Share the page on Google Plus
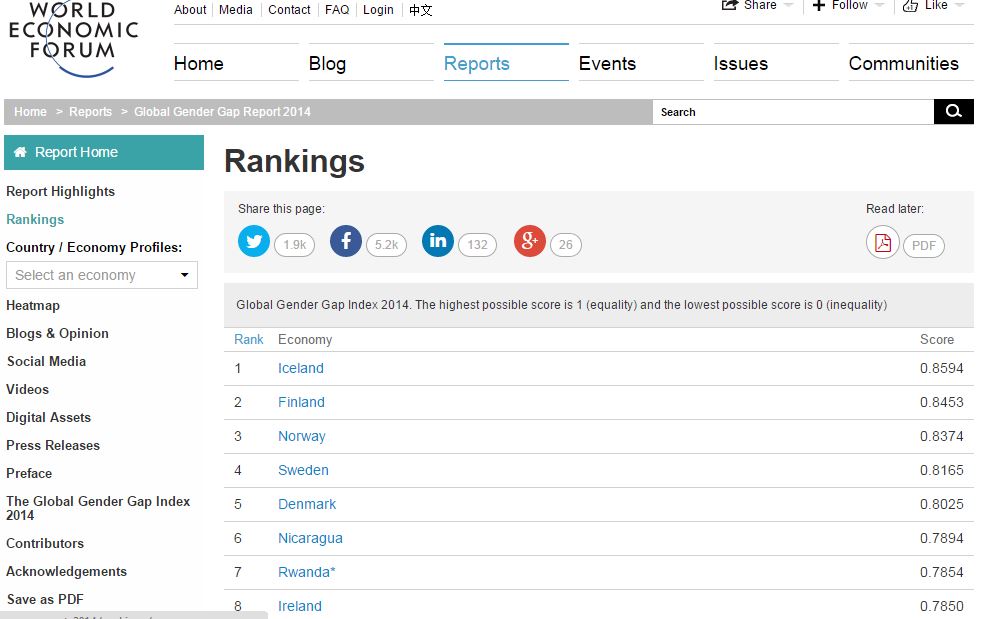The image size is (982, 619). tap(530, 241)
